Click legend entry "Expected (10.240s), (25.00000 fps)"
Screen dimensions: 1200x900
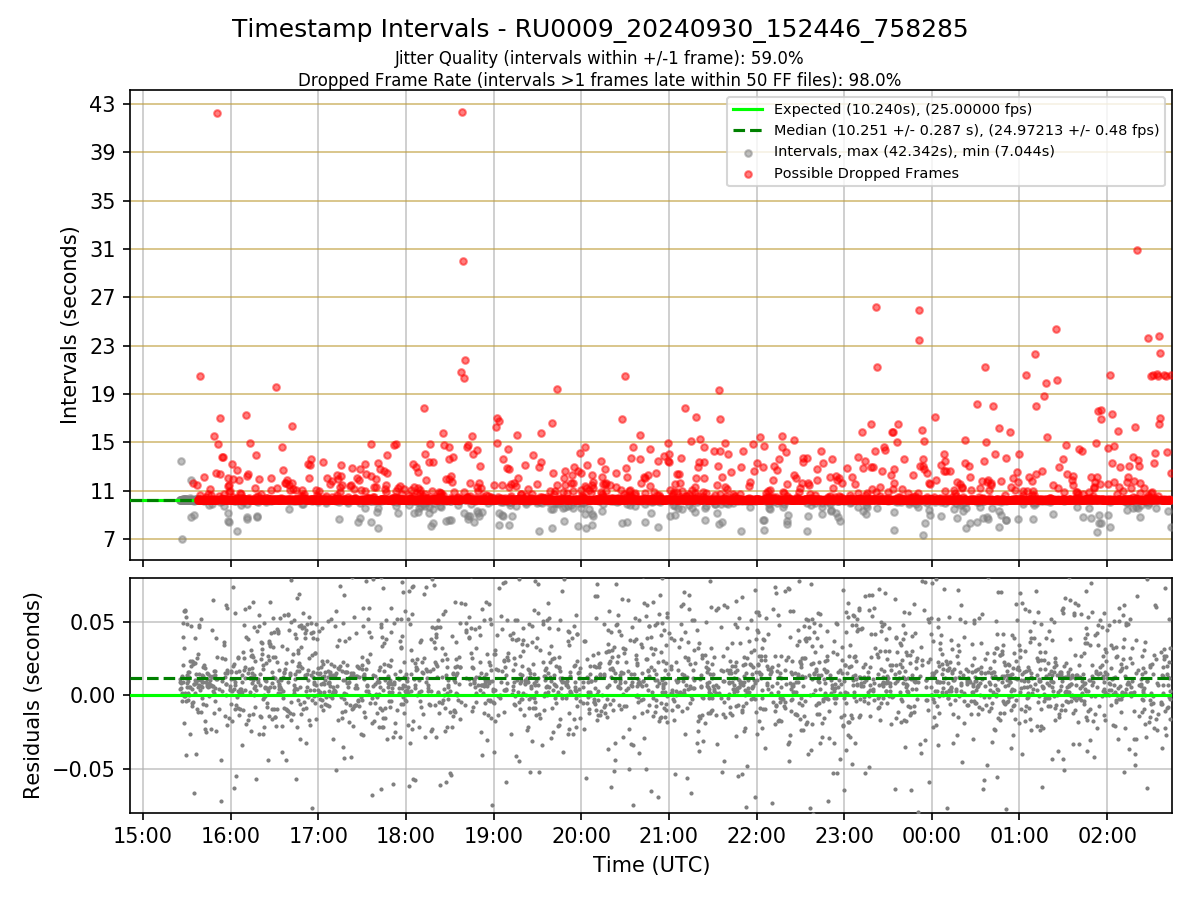coord(903,109)
